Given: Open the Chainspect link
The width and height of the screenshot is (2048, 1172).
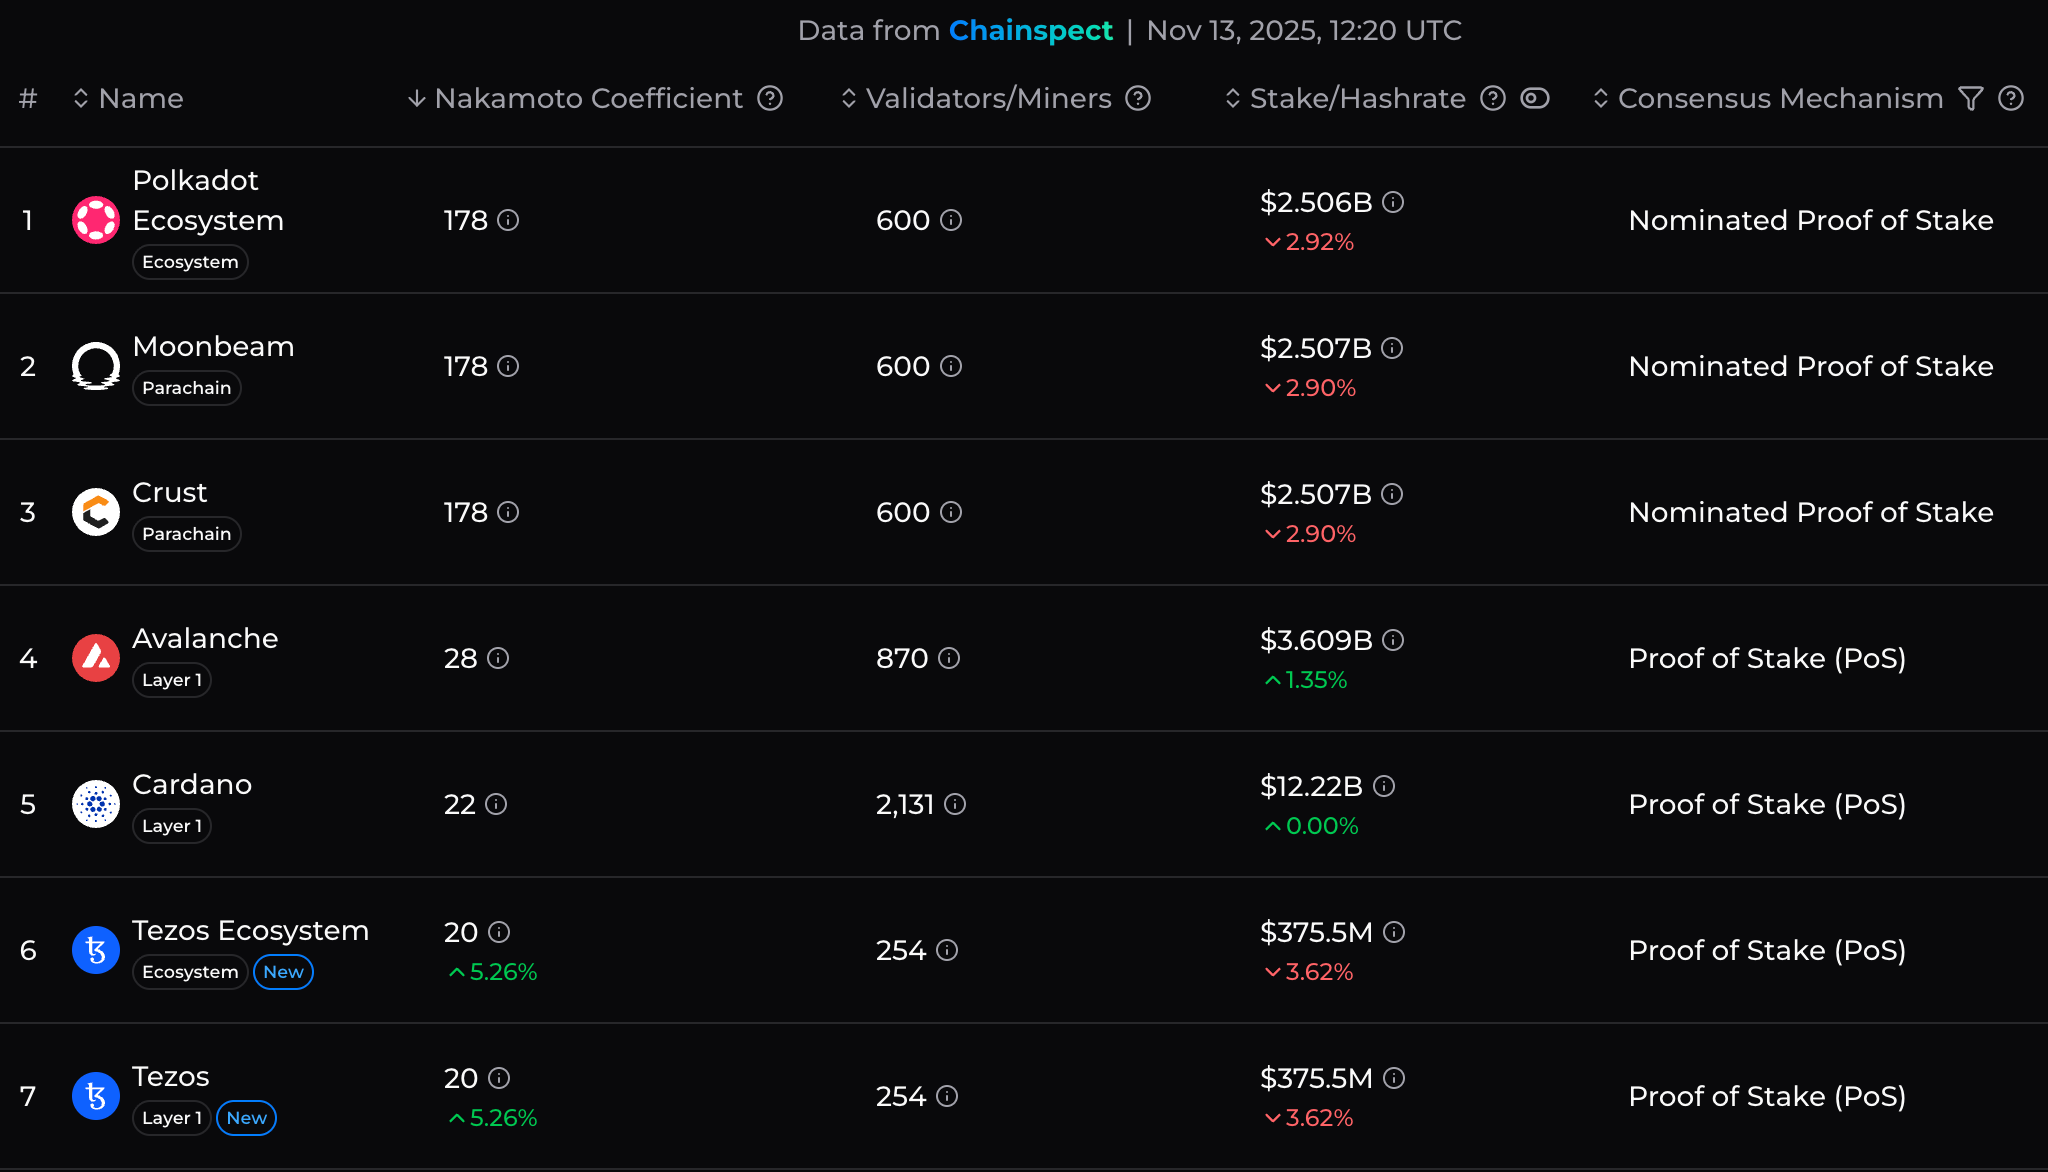Looking at the screenshot, I should click(x=1030, y=30).
